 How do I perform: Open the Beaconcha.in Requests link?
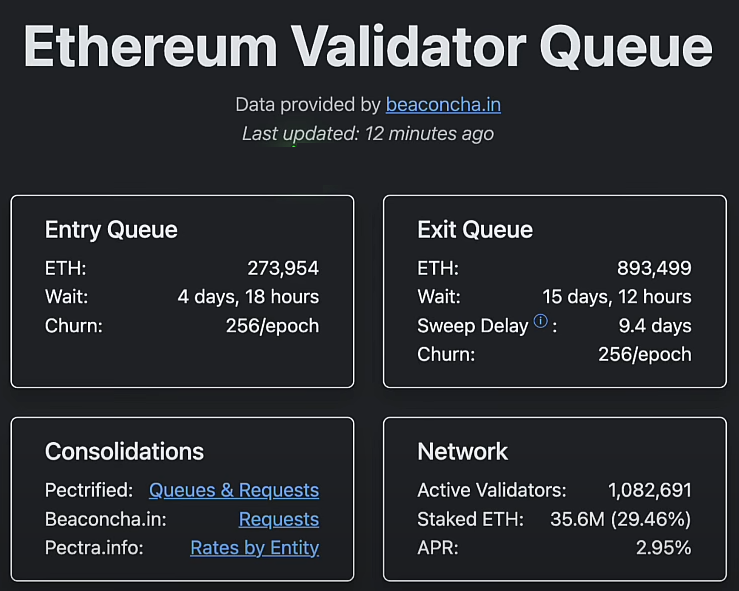(x=279, y=519)
